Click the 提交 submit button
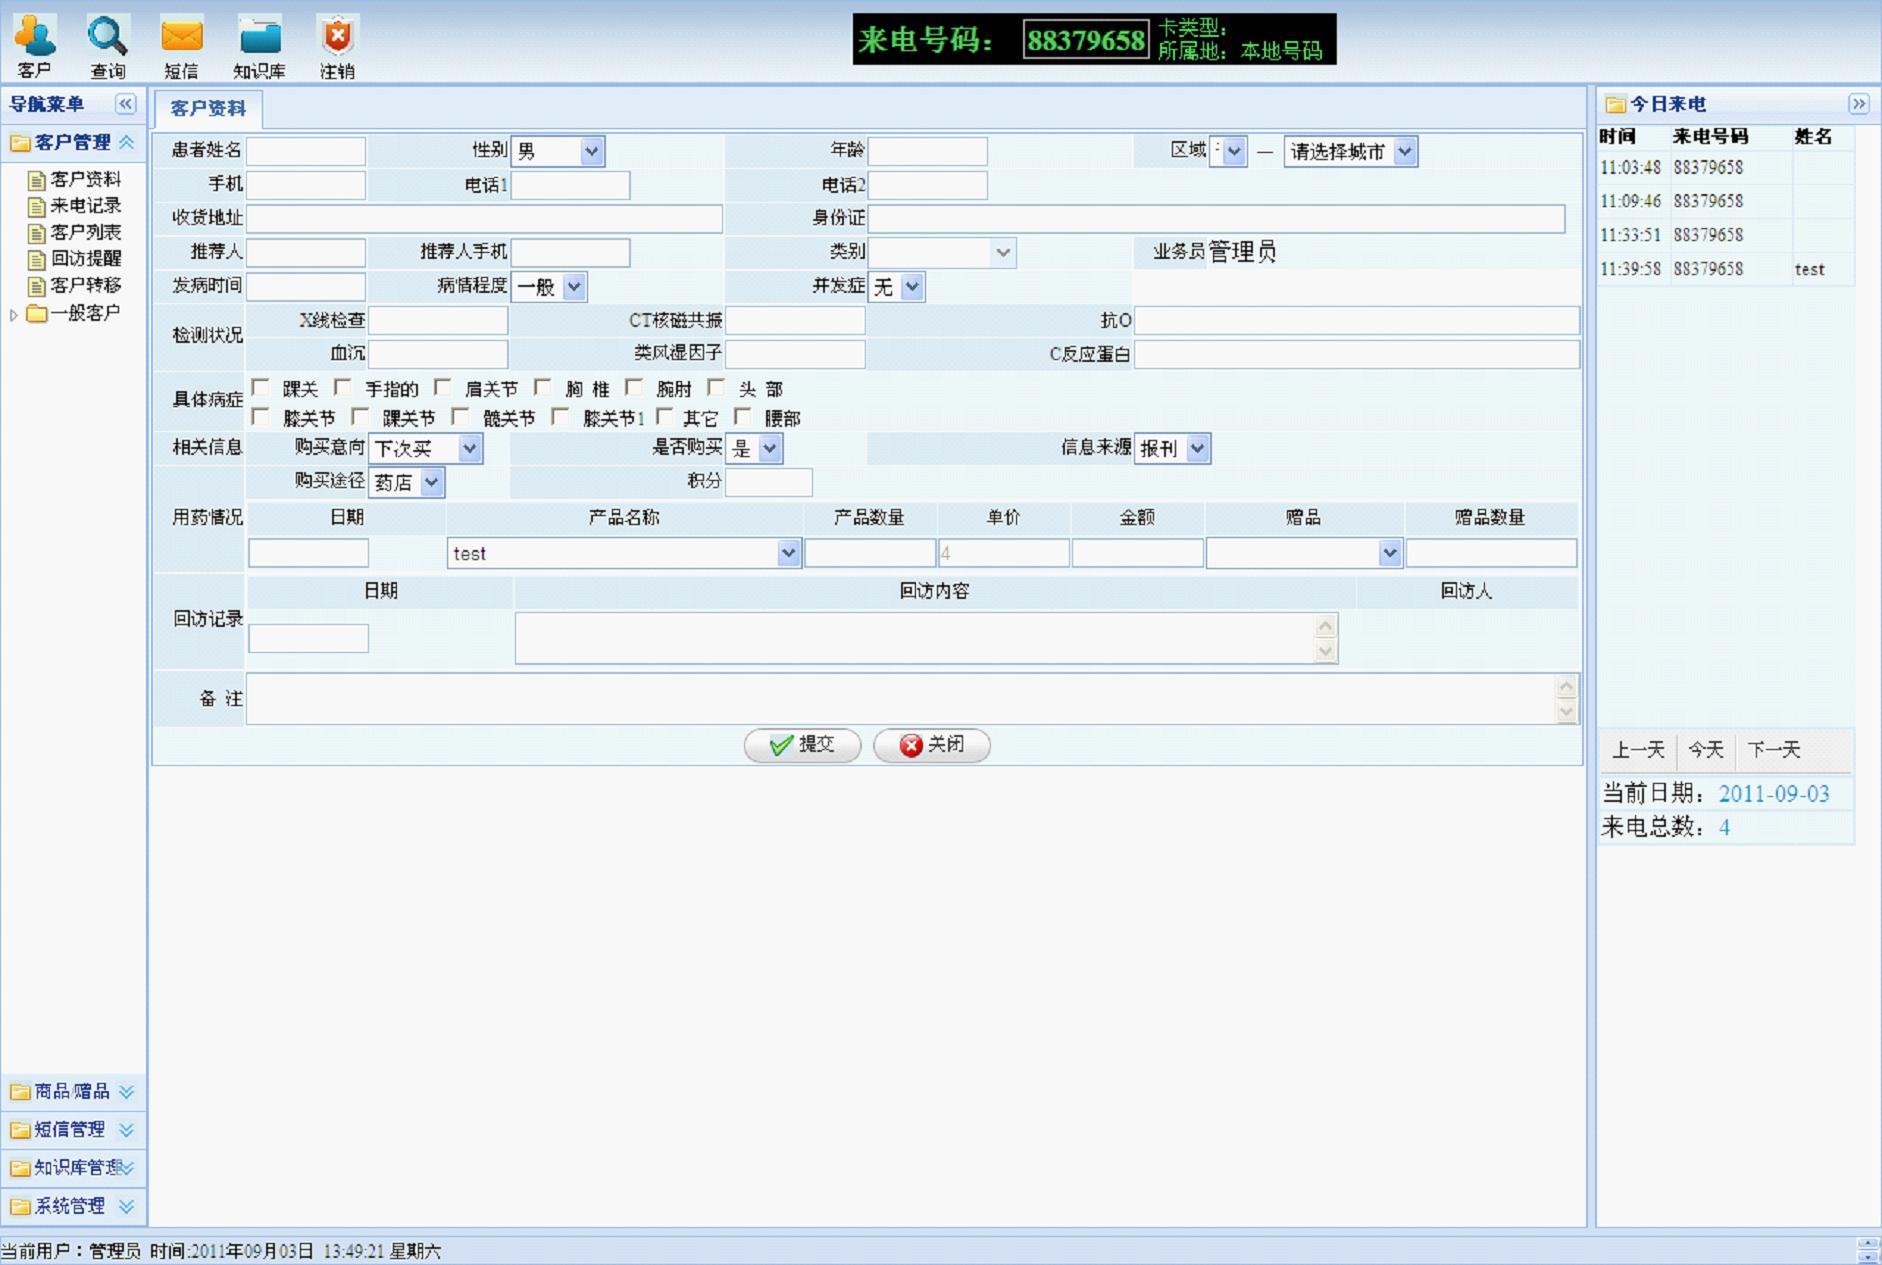The image size is (1882, 1265). [802, 745]
